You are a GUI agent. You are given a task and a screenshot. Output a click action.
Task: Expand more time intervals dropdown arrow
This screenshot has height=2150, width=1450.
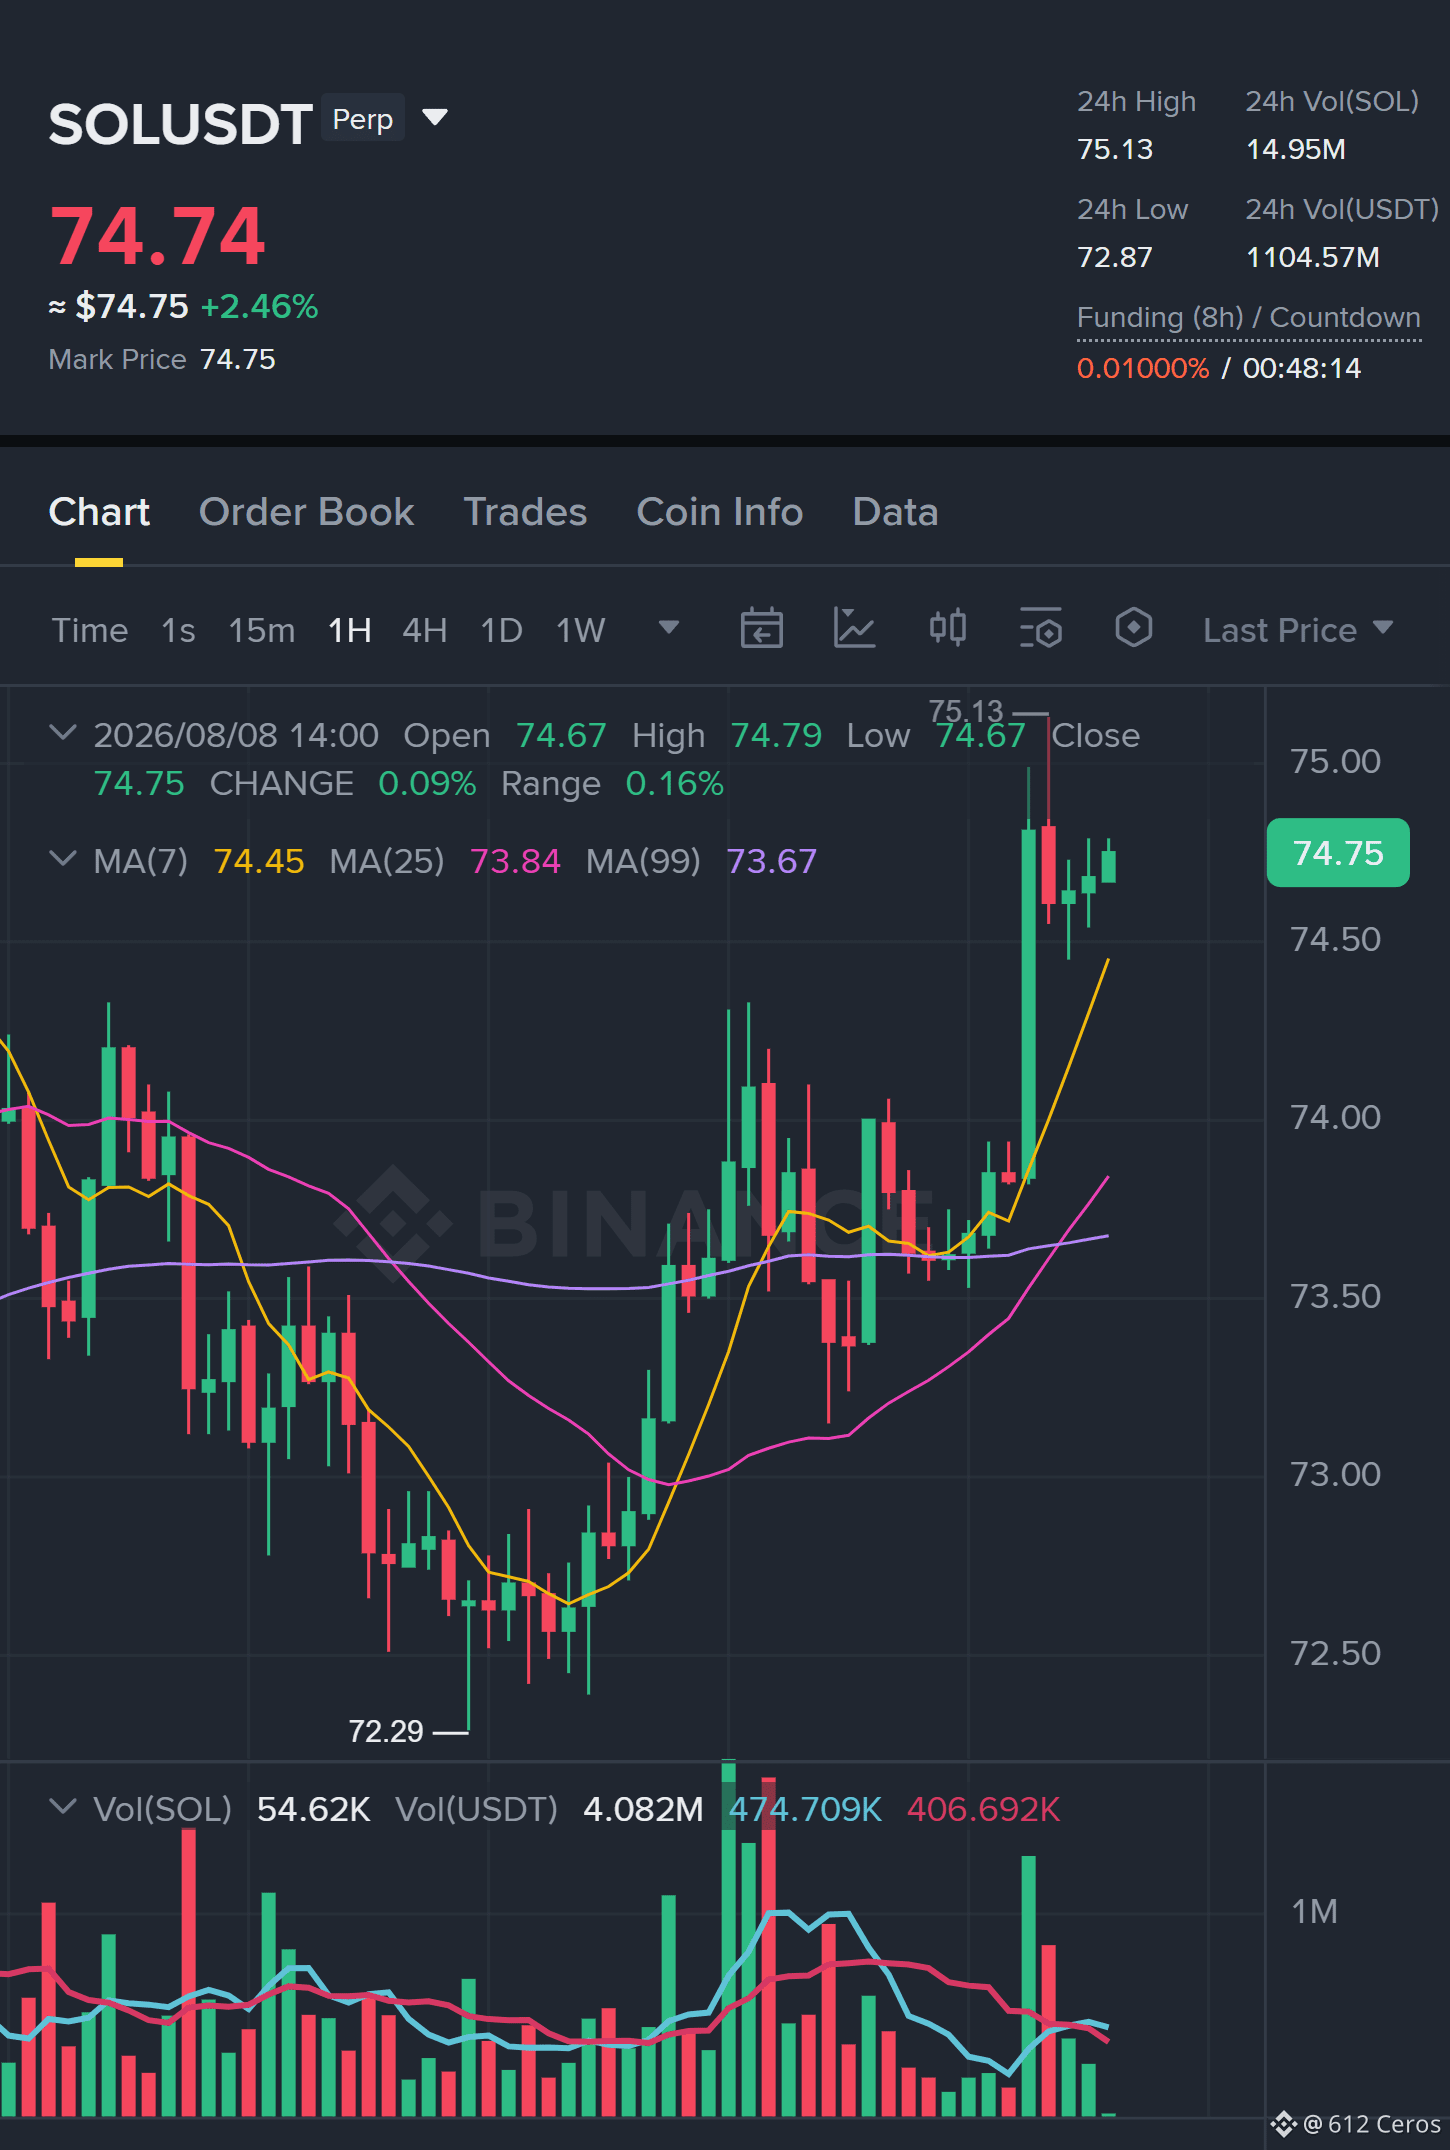tap(669, 628)
